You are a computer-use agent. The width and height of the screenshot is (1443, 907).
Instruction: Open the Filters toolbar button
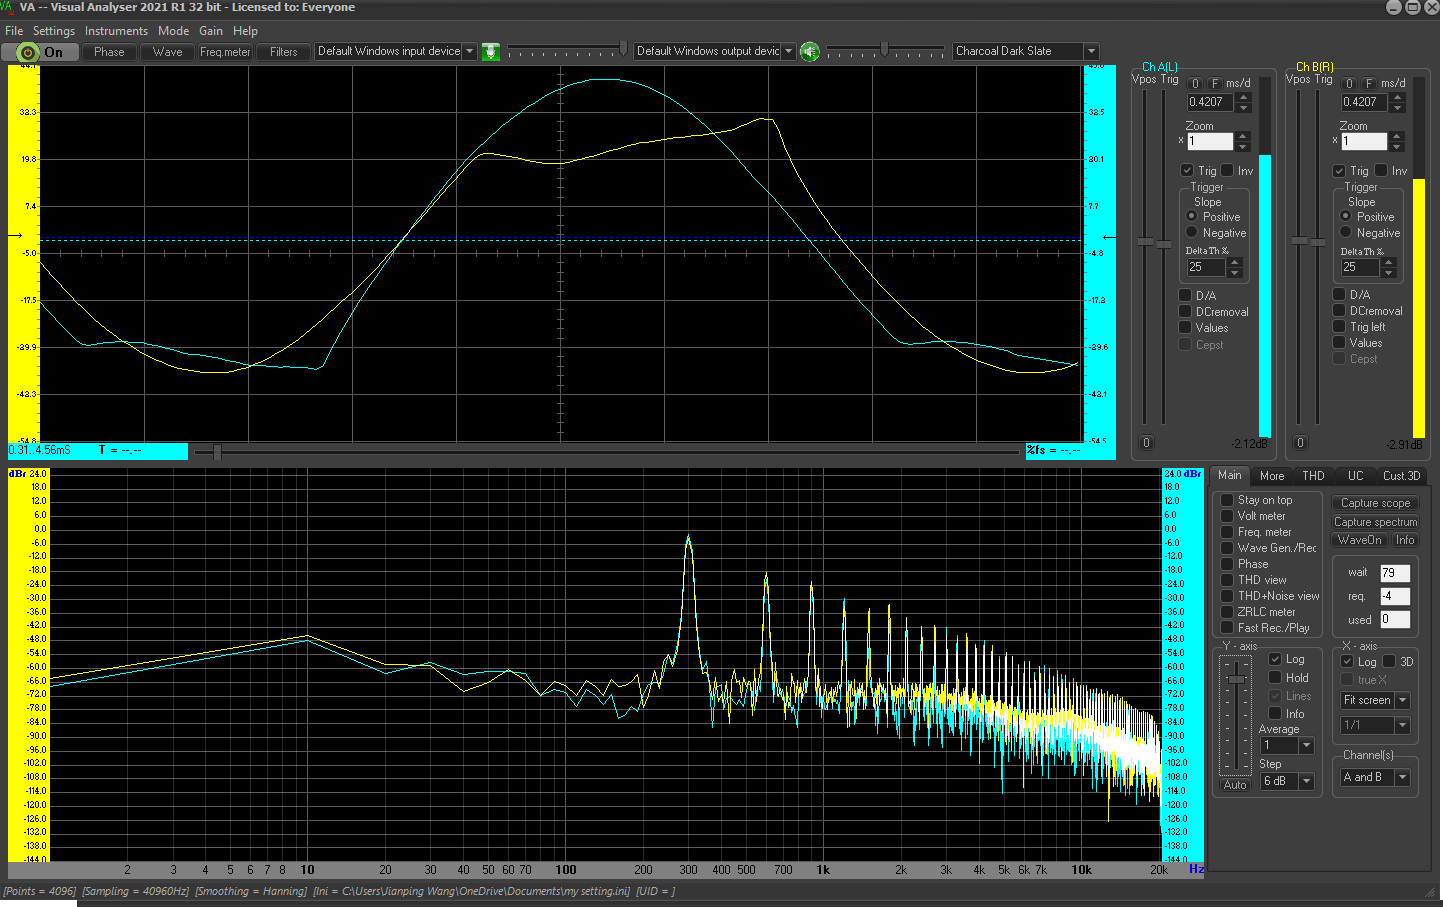[283, 52]
